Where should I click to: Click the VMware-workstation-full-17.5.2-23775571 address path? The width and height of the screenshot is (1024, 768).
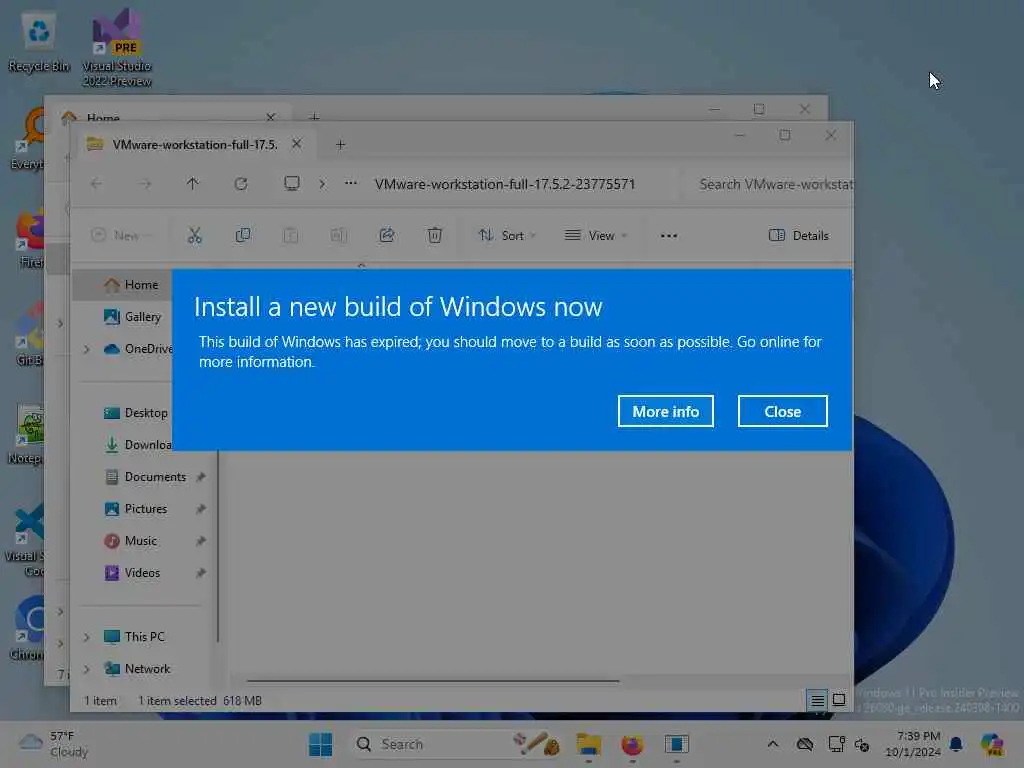point(505,184)
